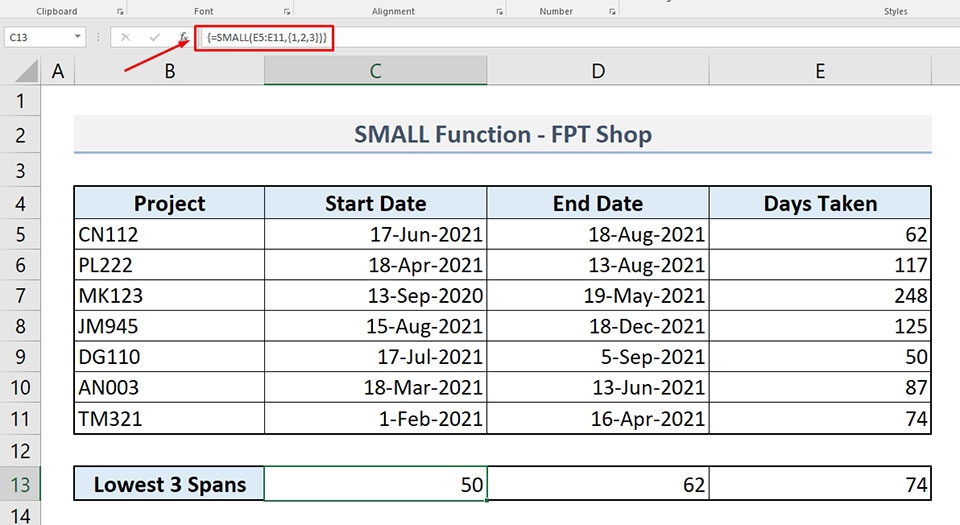Screen dimensions: 960x525
Task: Select row 11 header
Action: pos(20,419)
